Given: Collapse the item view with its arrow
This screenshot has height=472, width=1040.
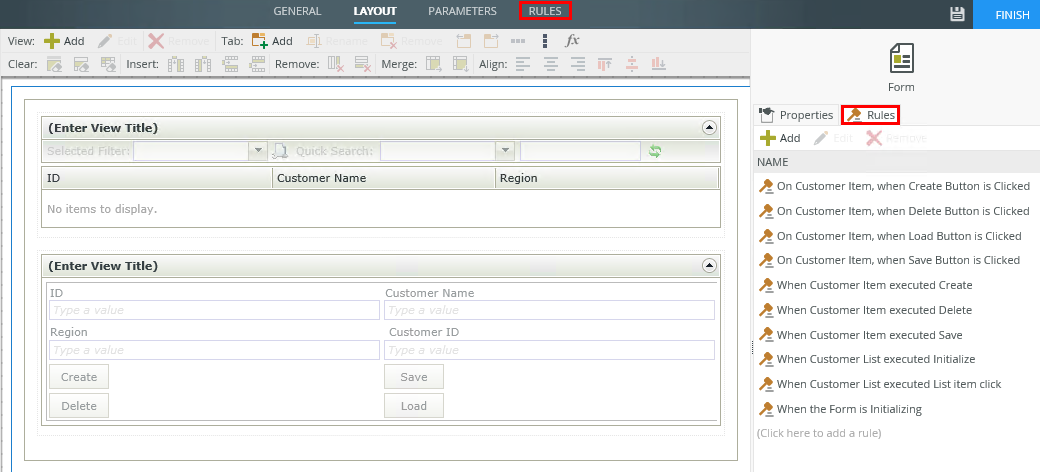Looking at the screenshot, I should point(709,266).
